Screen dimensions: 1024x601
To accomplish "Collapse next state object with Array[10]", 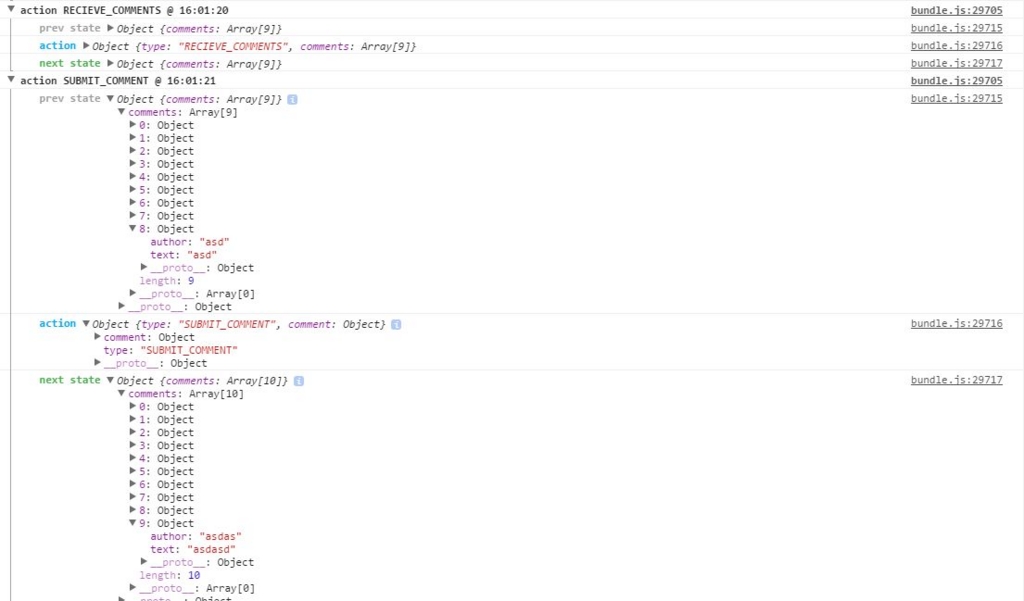I will (110, 380).
